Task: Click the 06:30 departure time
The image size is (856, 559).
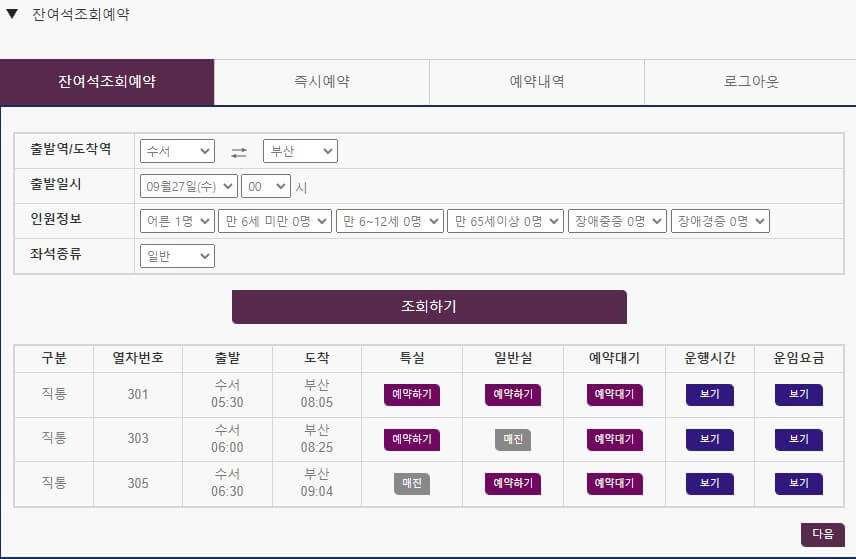Action: point(228,492)
